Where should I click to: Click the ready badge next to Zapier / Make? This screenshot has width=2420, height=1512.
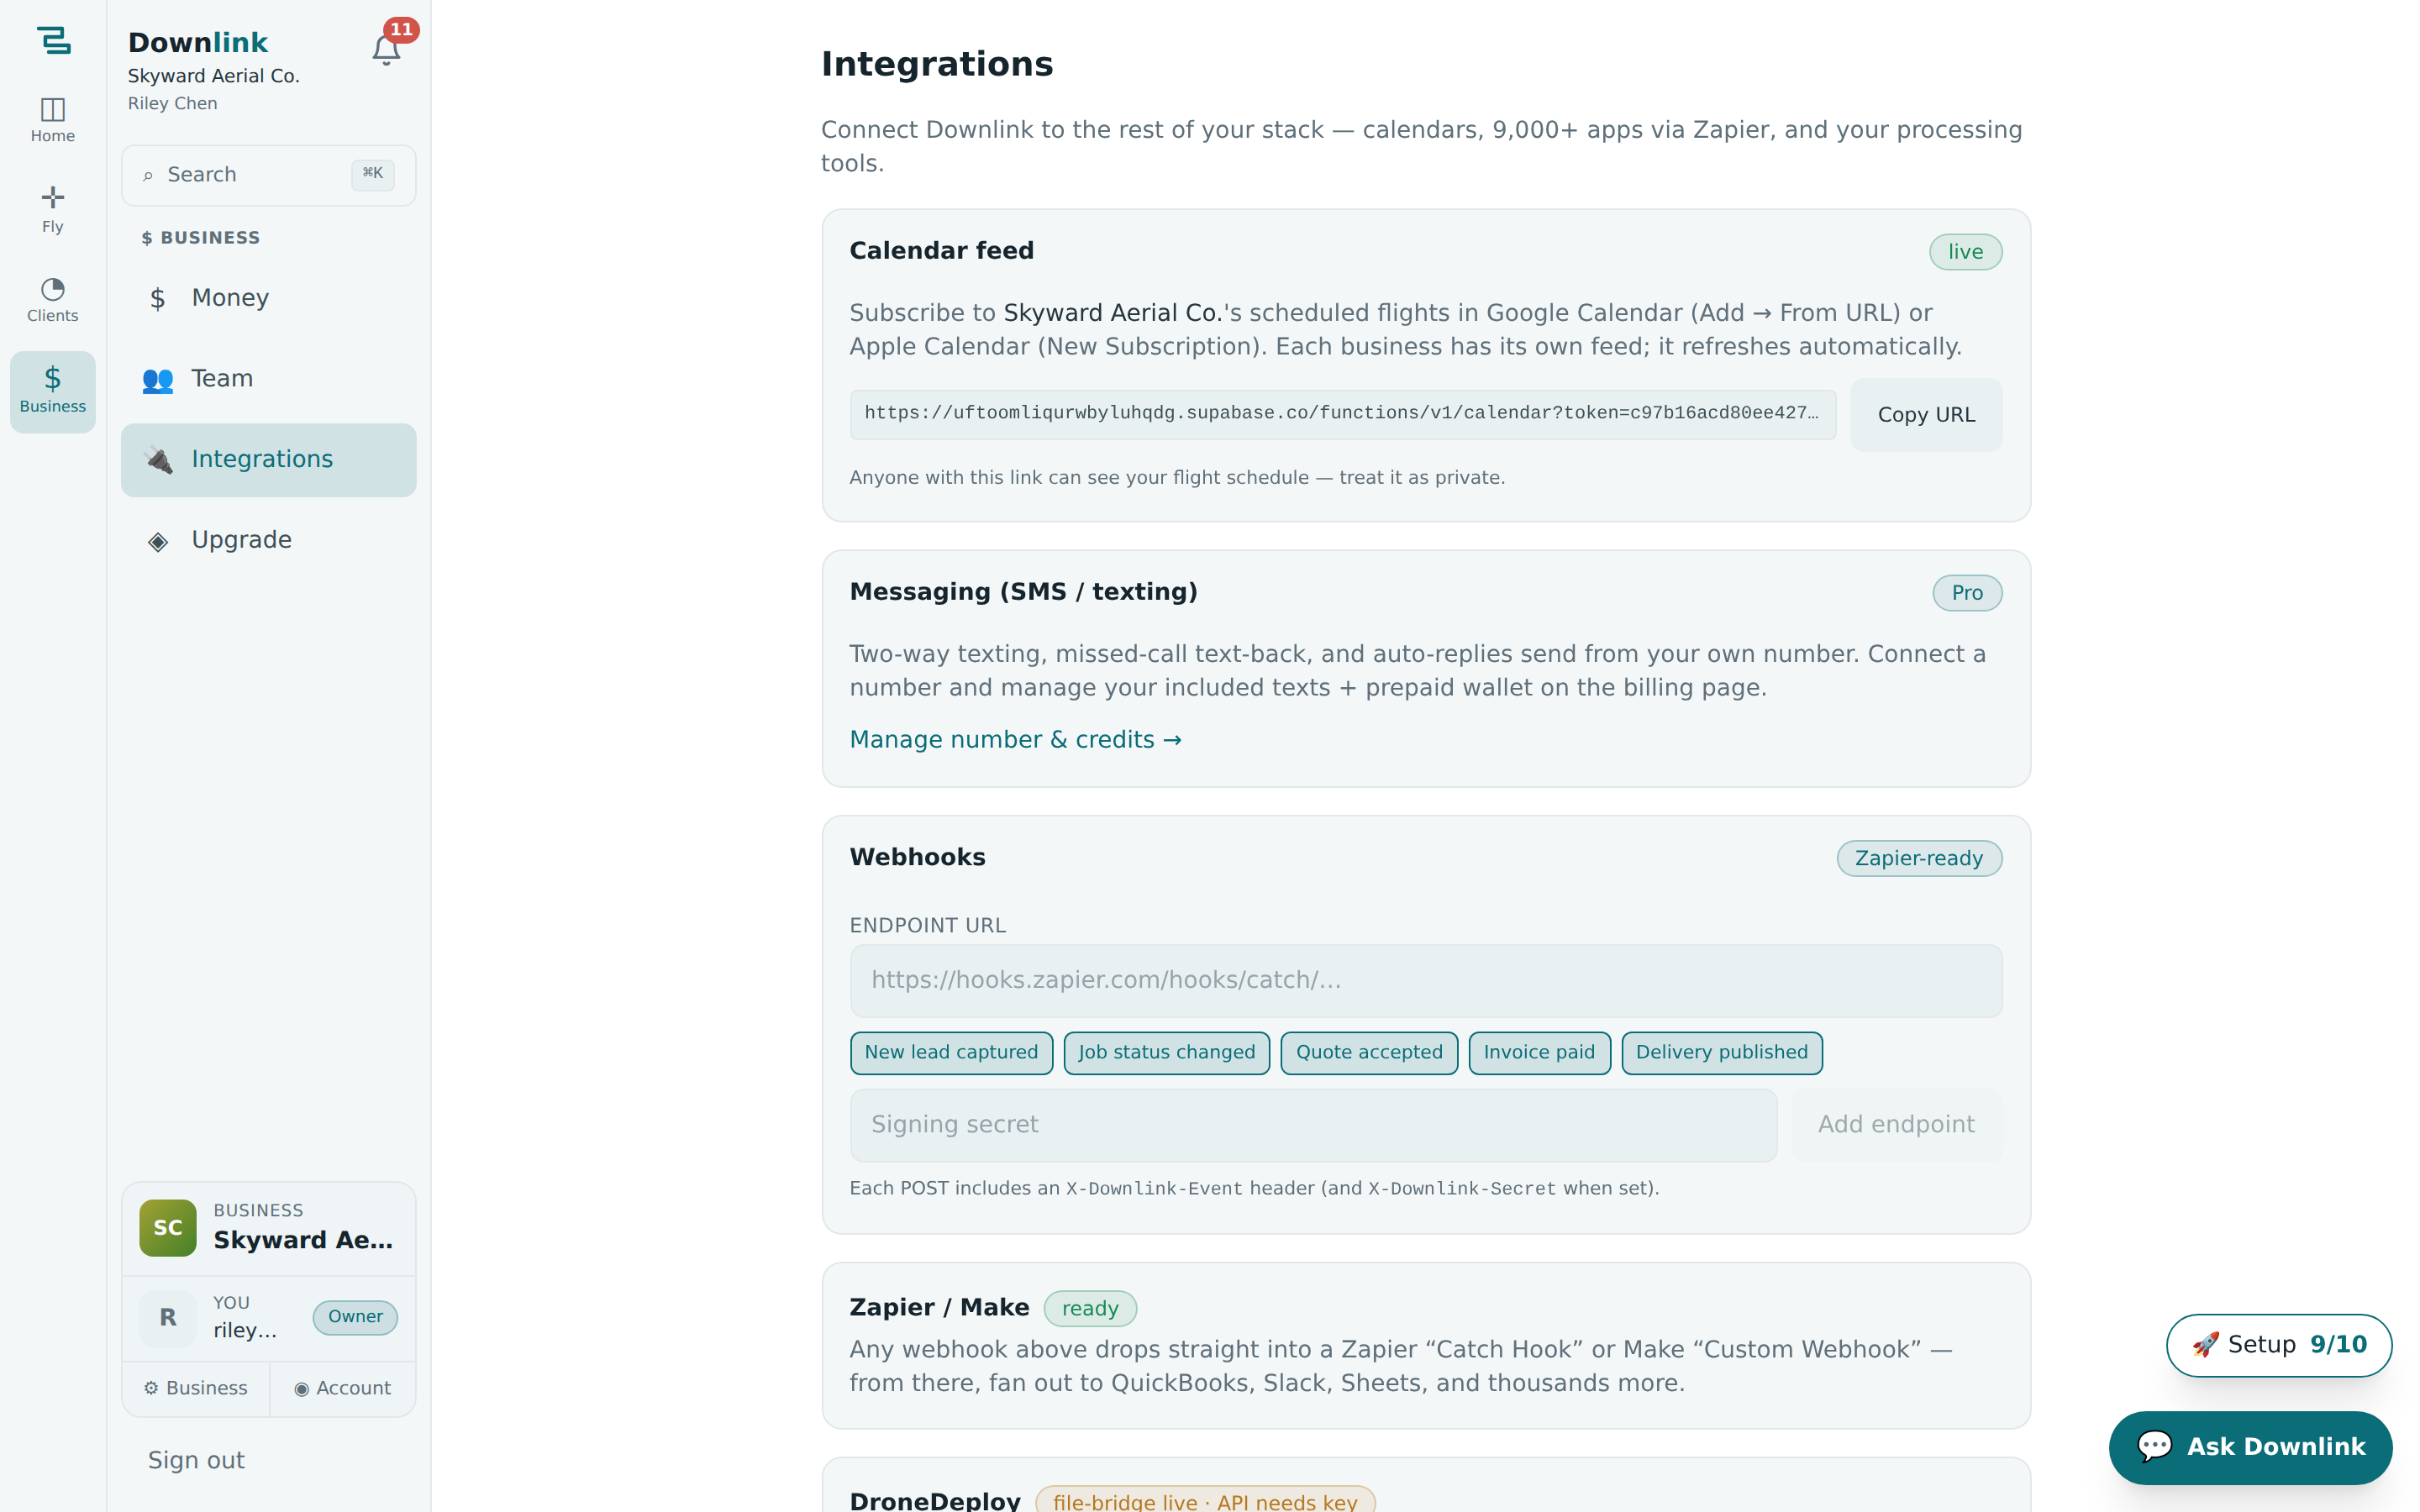coord(1090,1308)
